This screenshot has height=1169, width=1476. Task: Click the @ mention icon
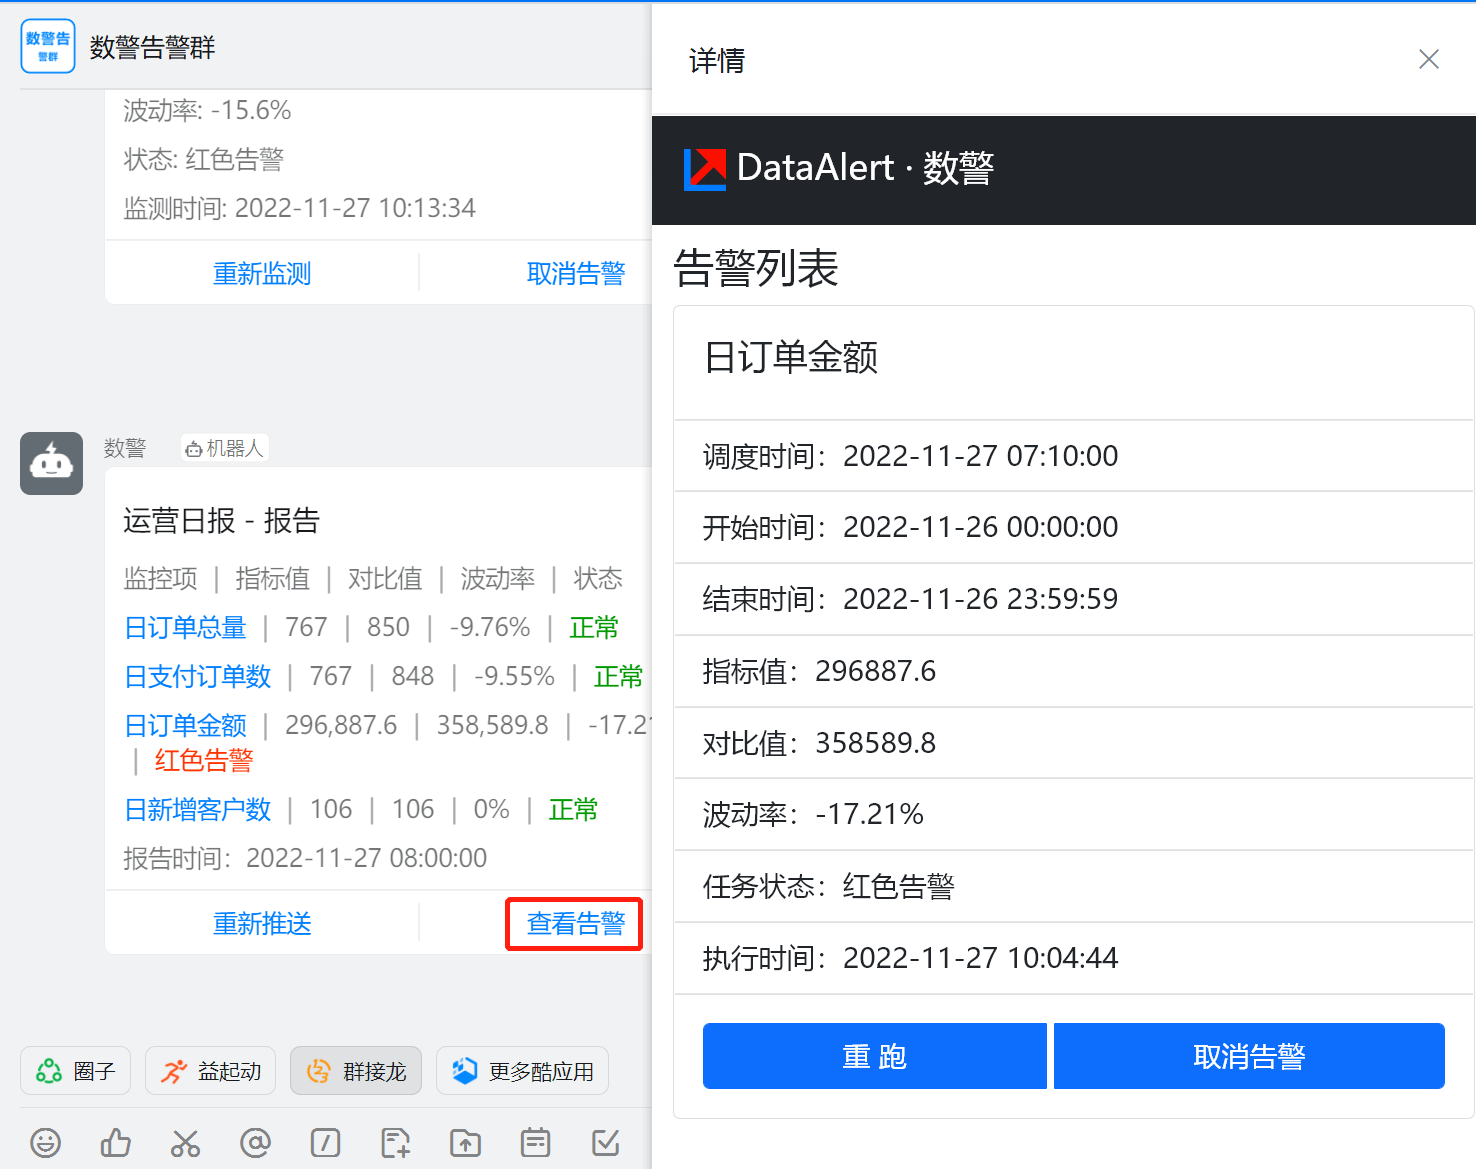tap(255, 1142)
